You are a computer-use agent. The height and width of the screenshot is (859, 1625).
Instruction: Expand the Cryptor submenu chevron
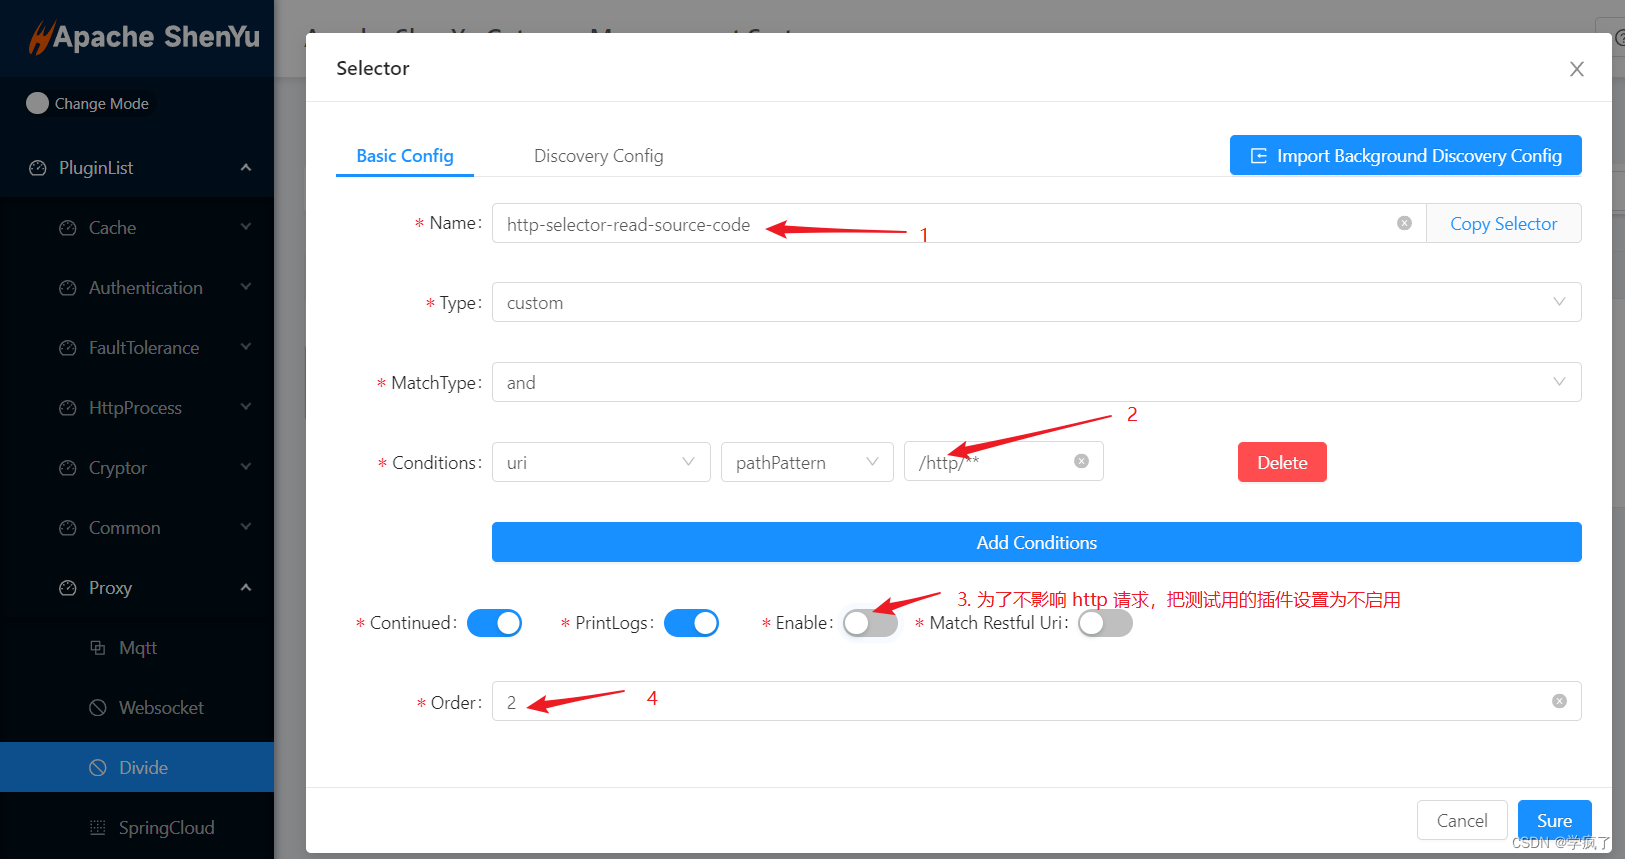(246, 467)
